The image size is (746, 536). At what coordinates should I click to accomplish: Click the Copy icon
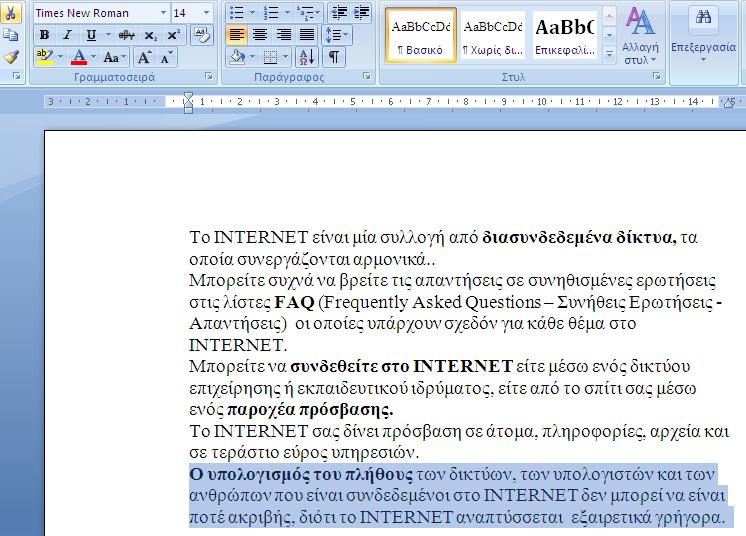(x=10, y=35)
